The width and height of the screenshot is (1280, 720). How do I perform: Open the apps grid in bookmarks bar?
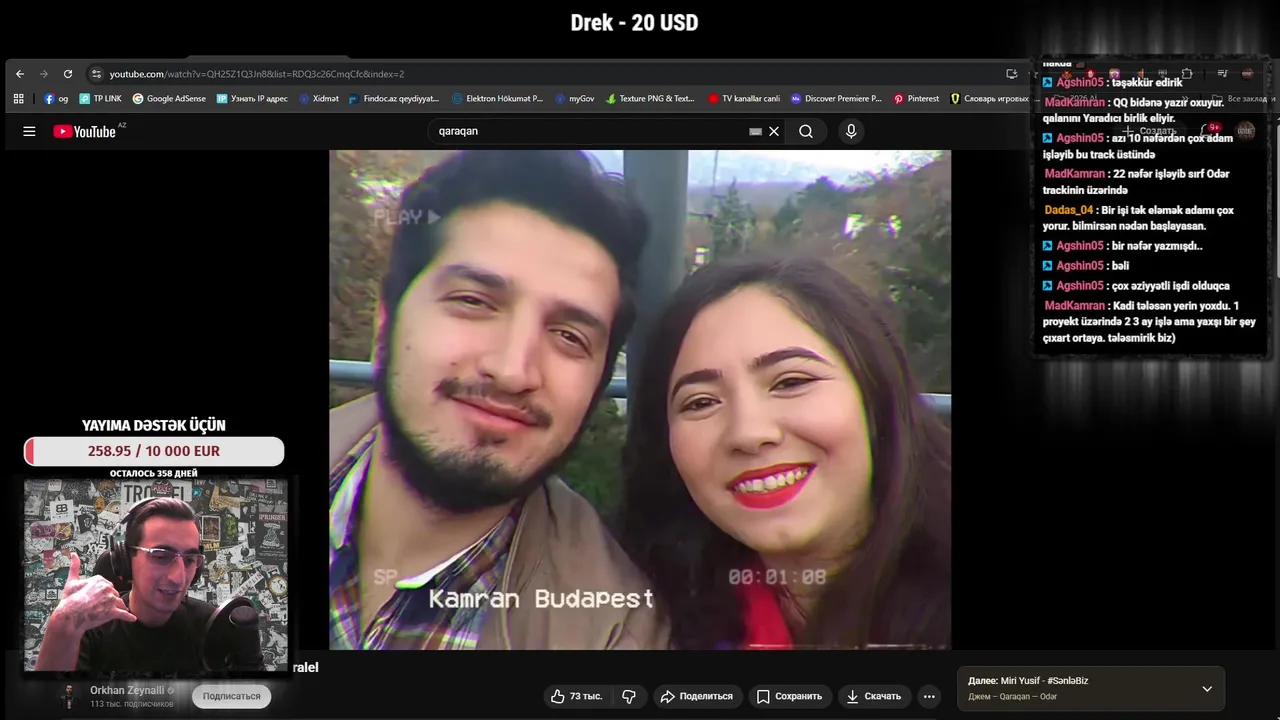point(18,99)
